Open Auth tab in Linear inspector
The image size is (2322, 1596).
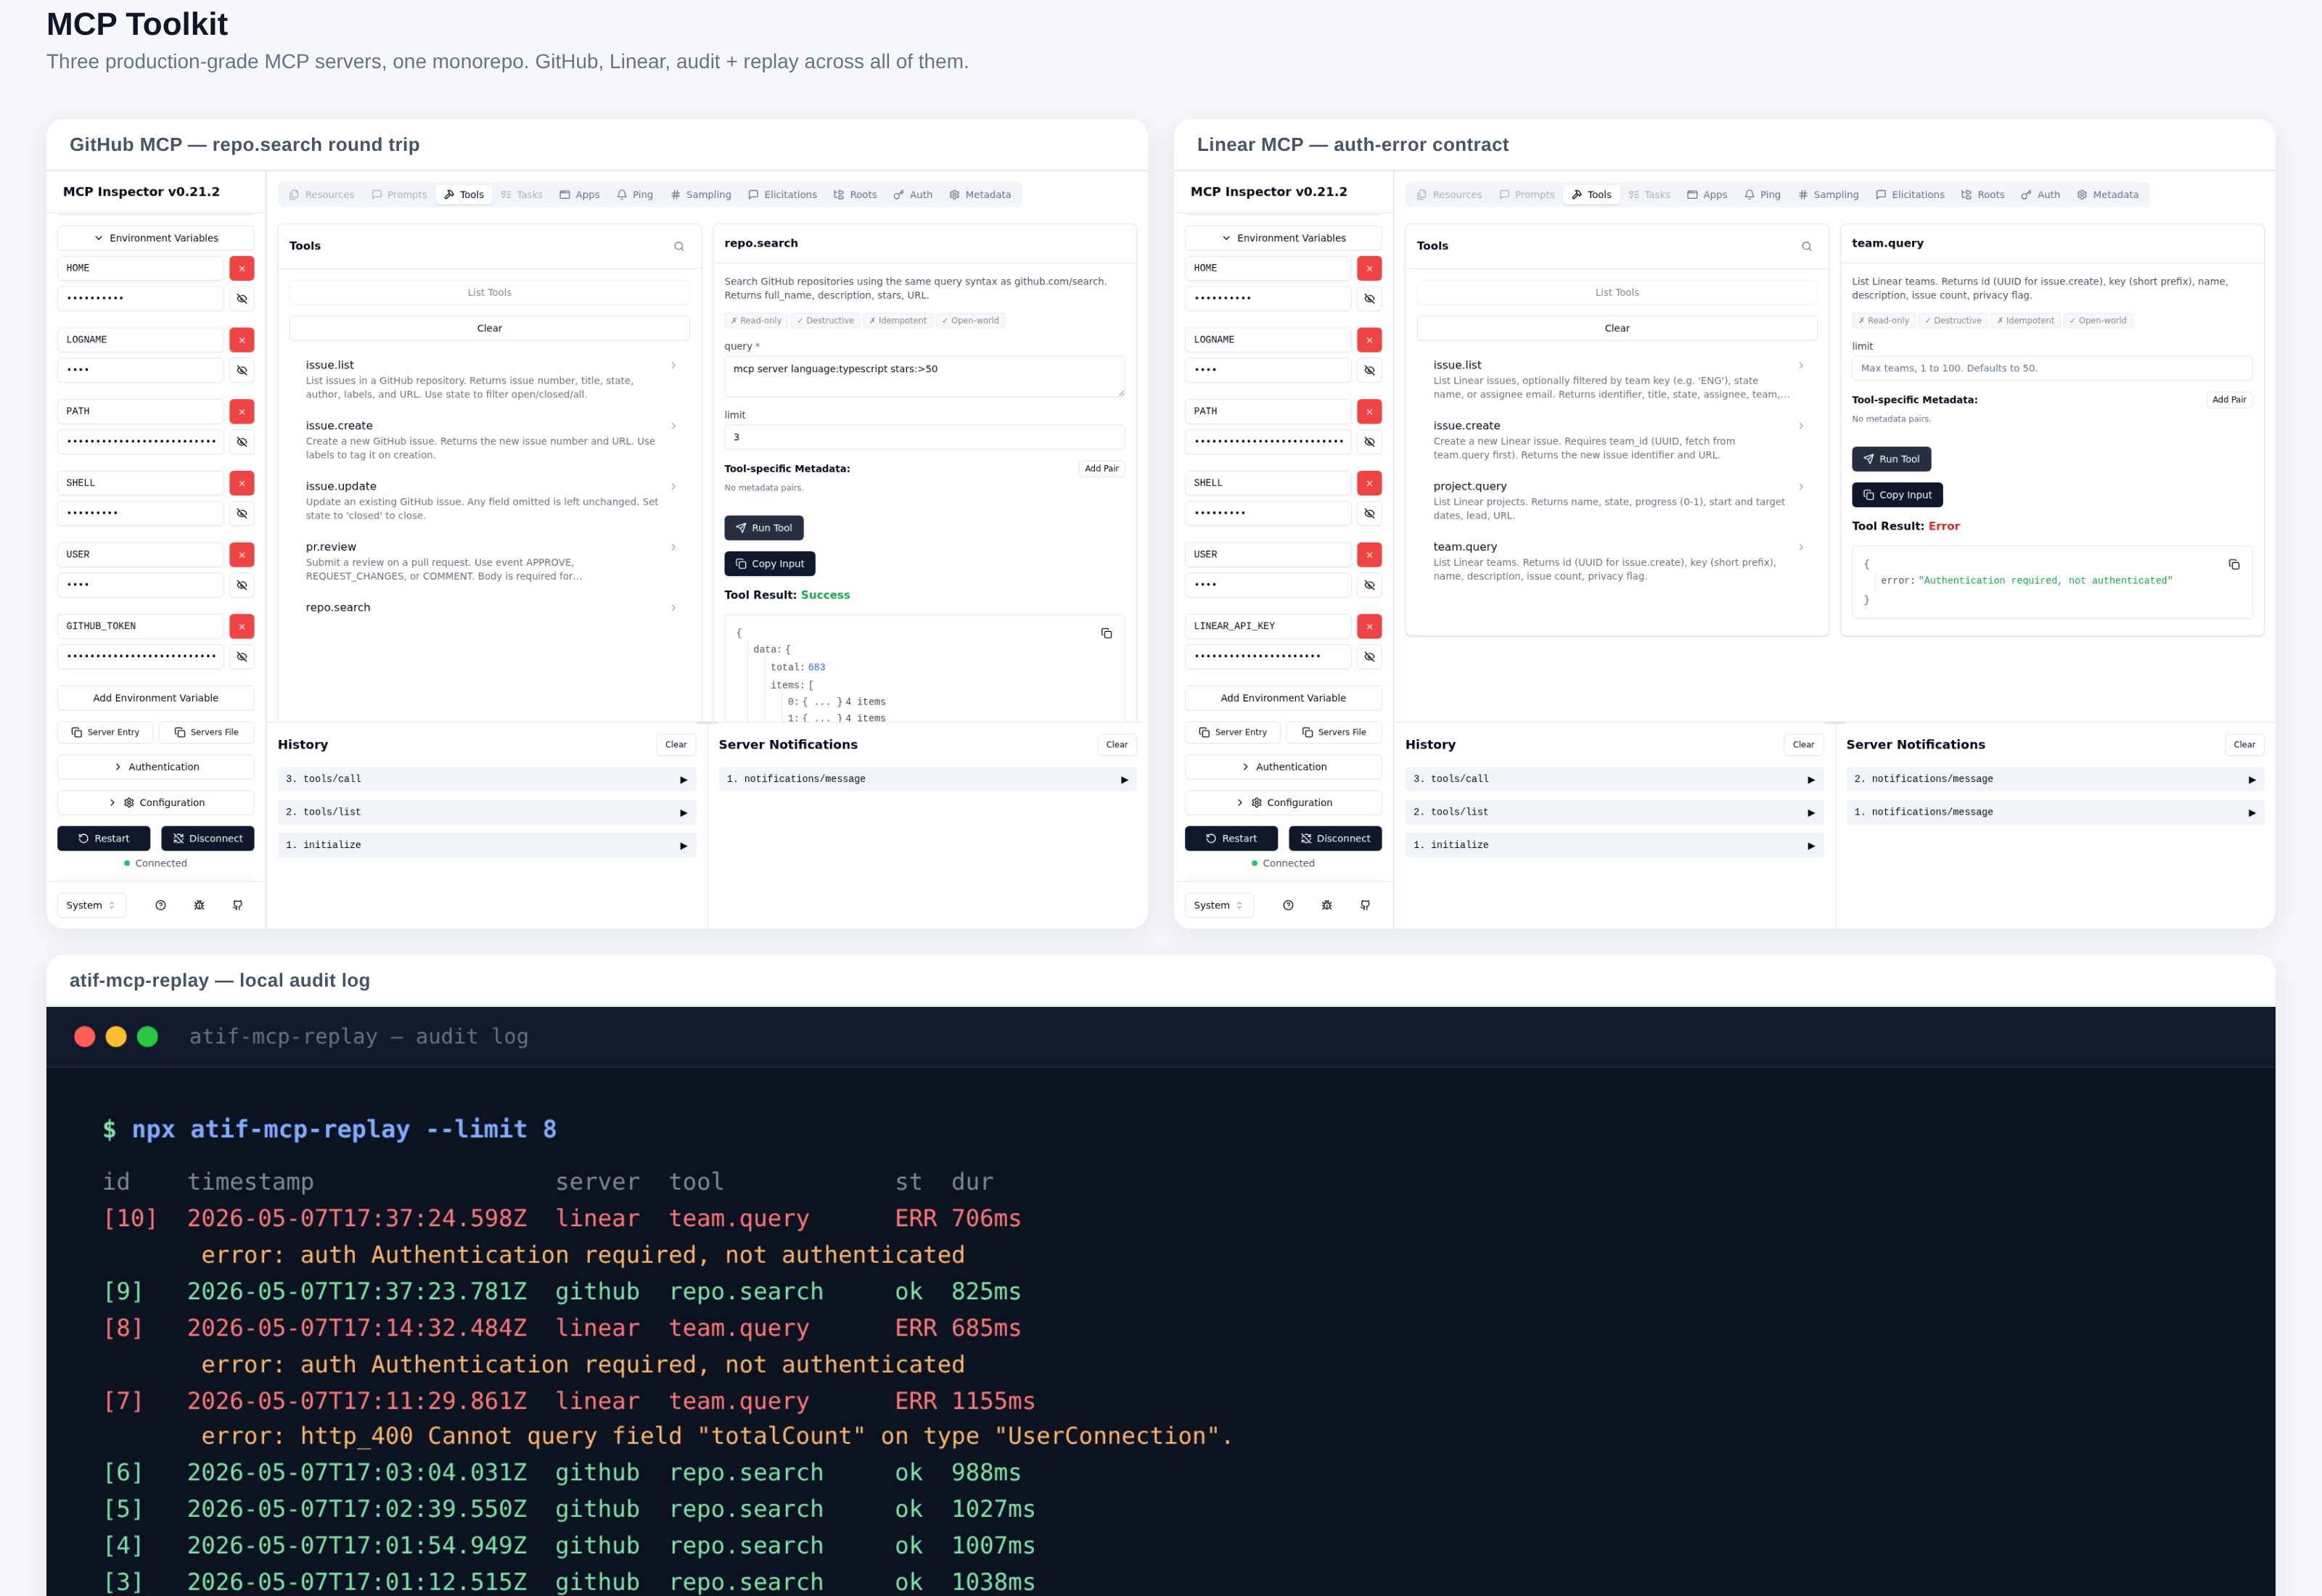point(2040,195)
